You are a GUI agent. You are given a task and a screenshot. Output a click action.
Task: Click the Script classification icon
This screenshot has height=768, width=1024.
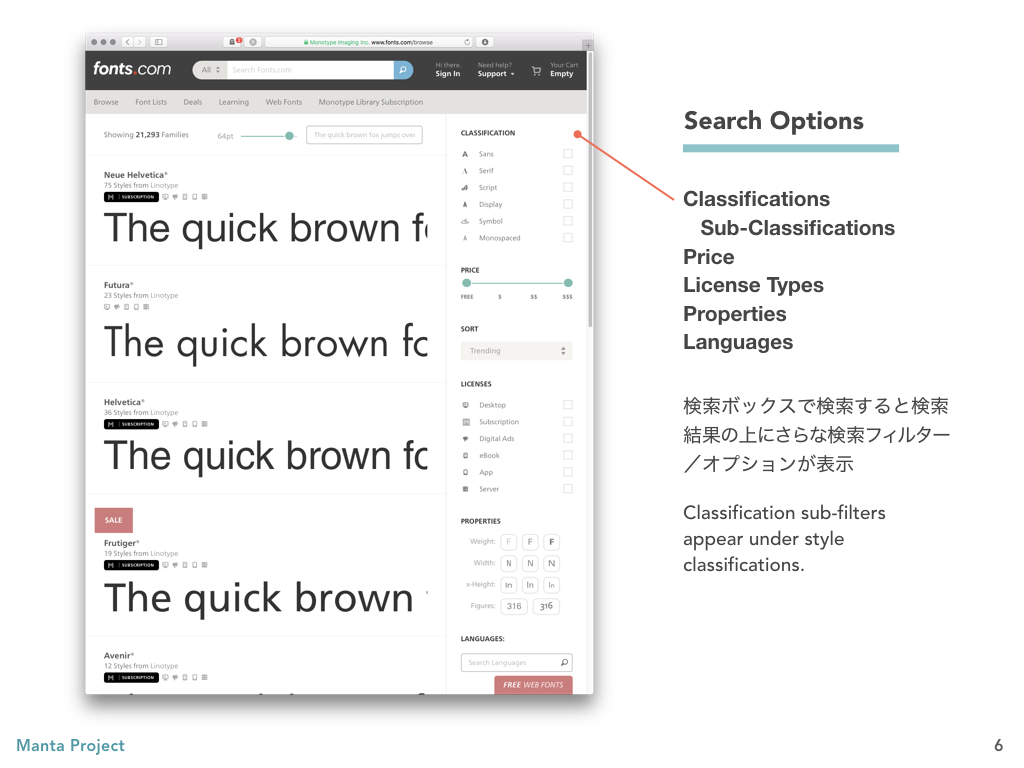(x=465, y=187)
